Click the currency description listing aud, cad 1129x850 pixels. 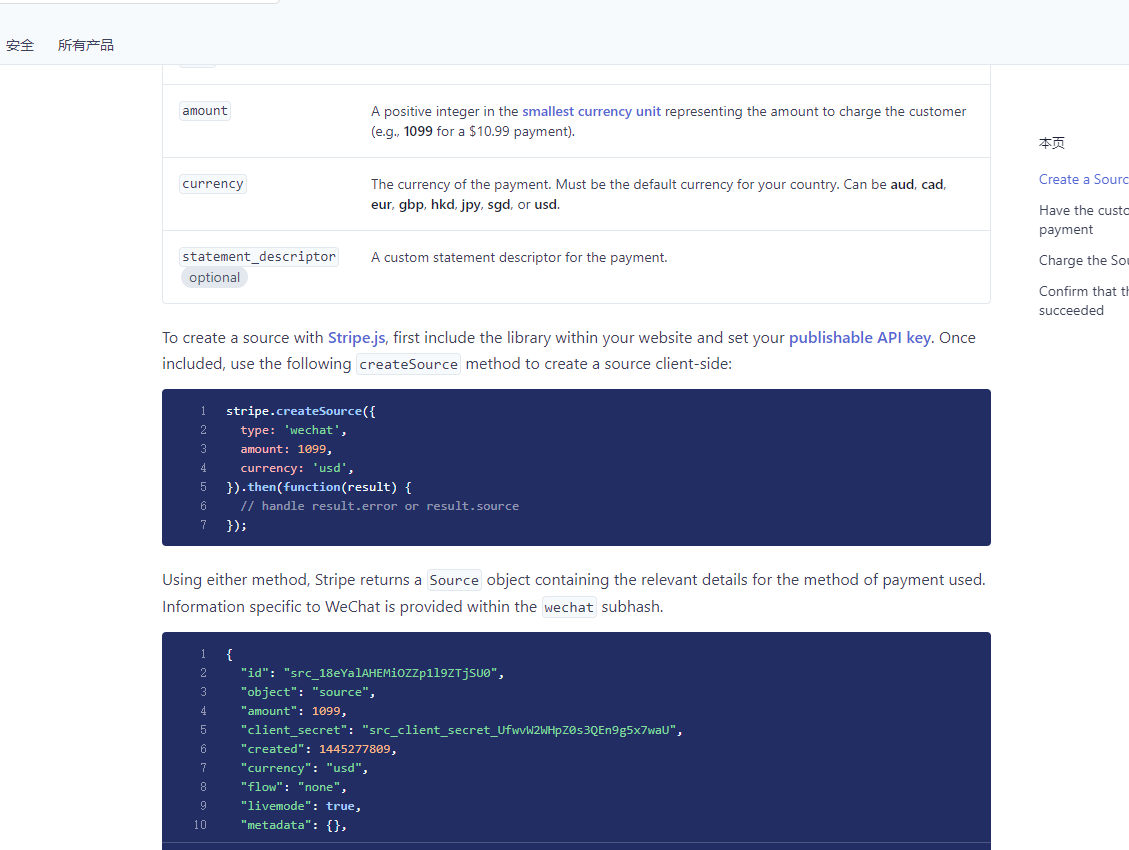click(x=659, y=194)
